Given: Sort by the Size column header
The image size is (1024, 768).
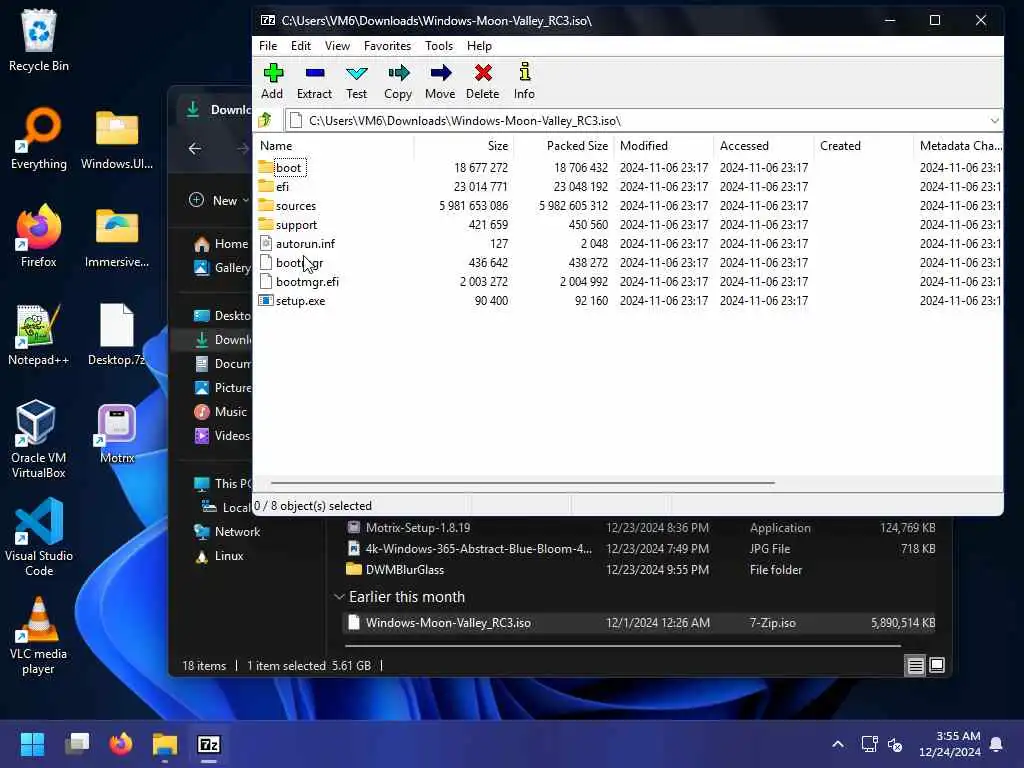Looking at the screenshot, I should tap(464, 146).
